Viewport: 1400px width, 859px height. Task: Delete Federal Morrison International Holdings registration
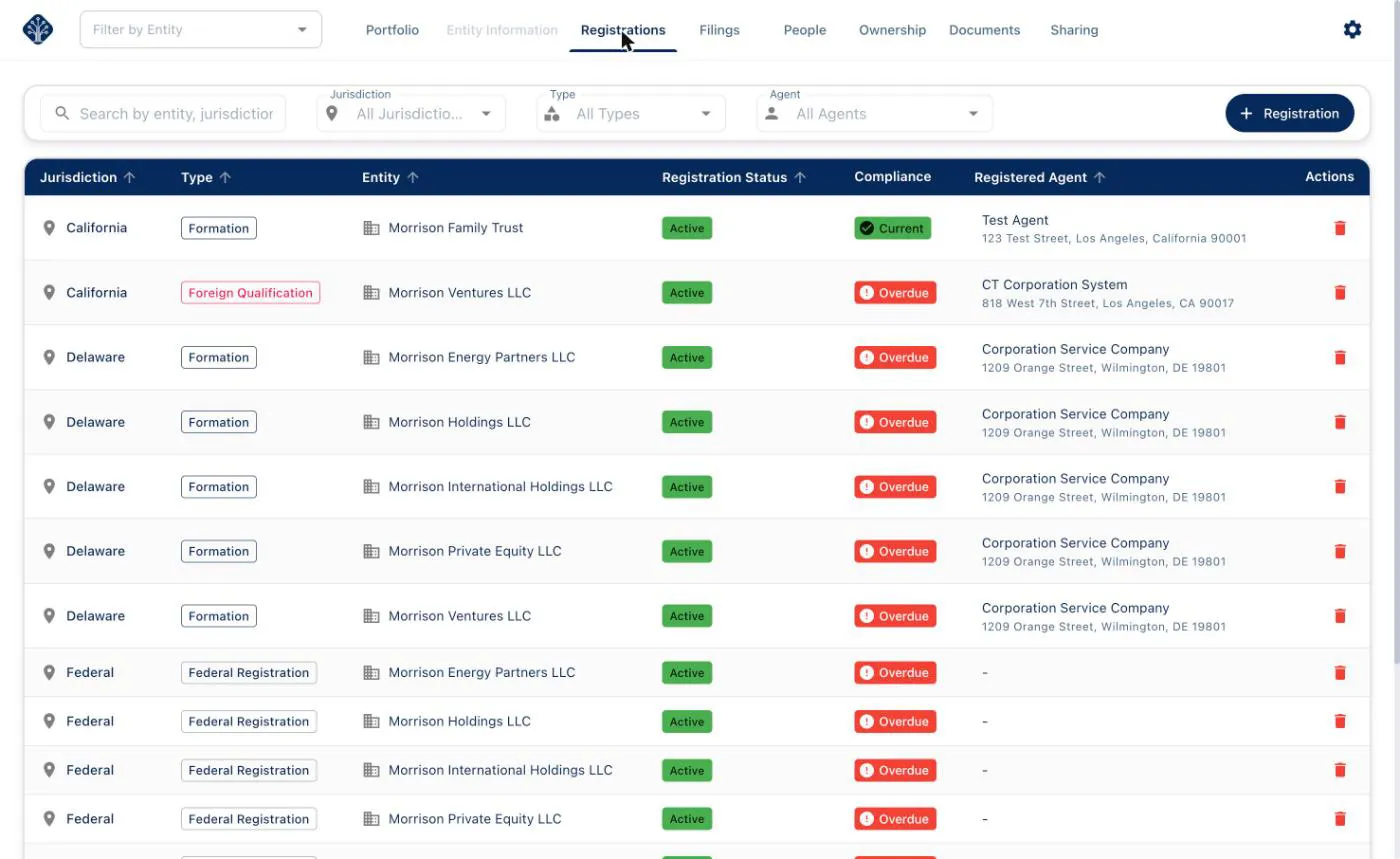click(1340, 770)
